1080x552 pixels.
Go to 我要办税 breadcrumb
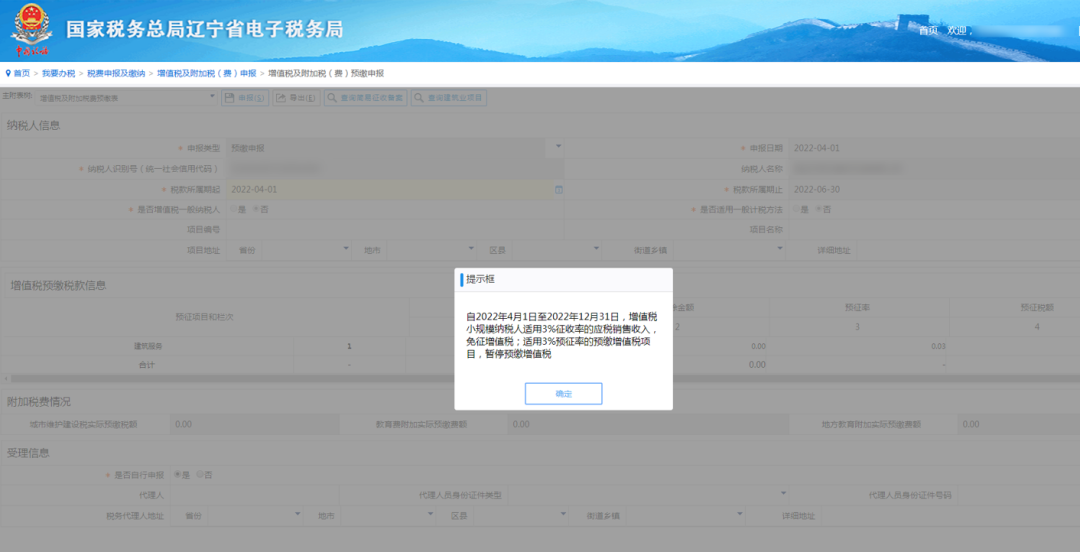point(59,73)
